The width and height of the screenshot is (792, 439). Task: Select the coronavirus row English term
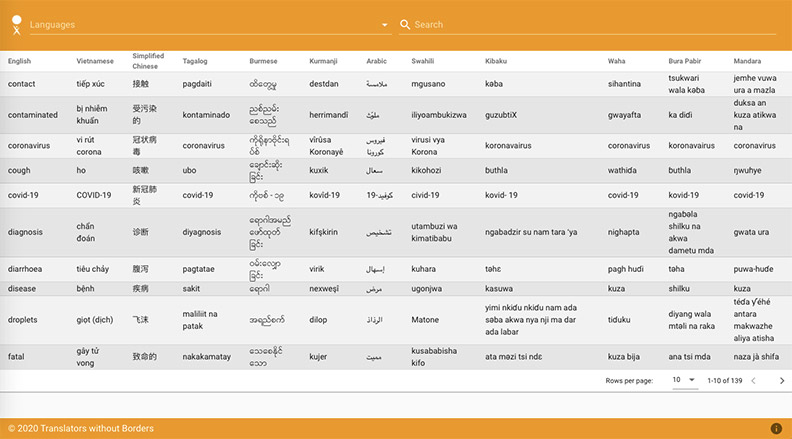(29, 146)
